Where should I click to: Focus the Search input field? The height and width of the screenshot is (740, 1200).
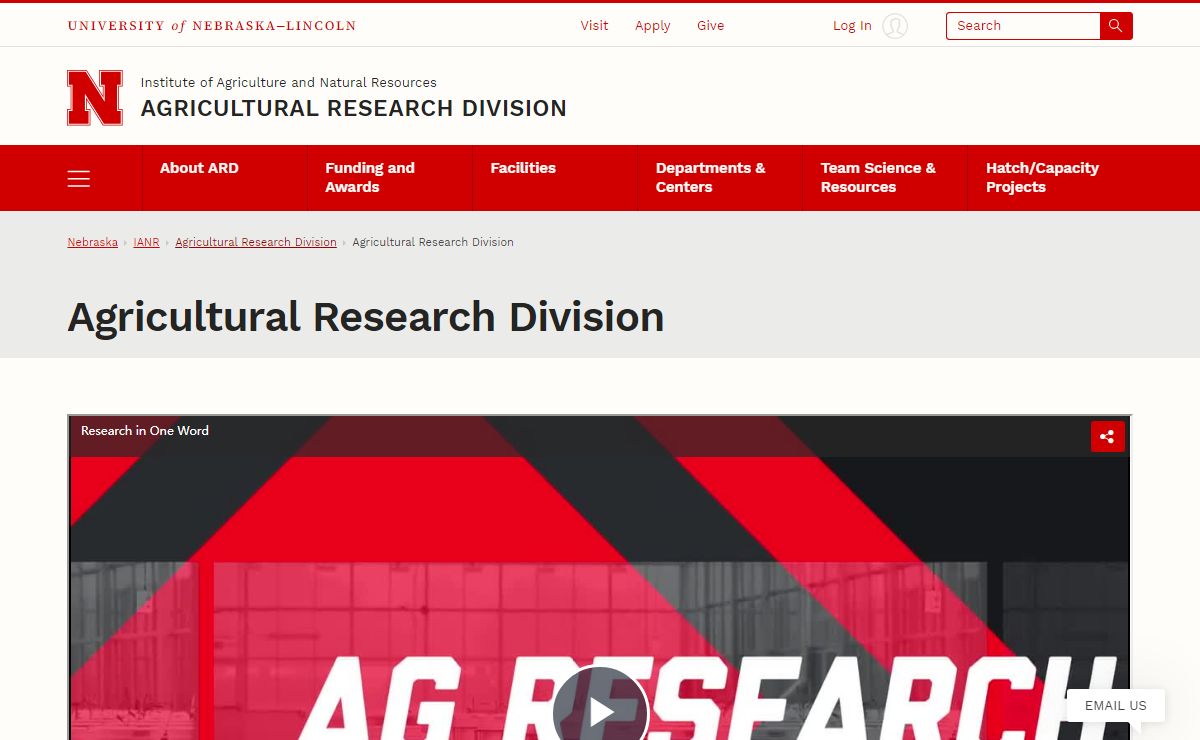pyautogui.click(x=1022, y=26)
